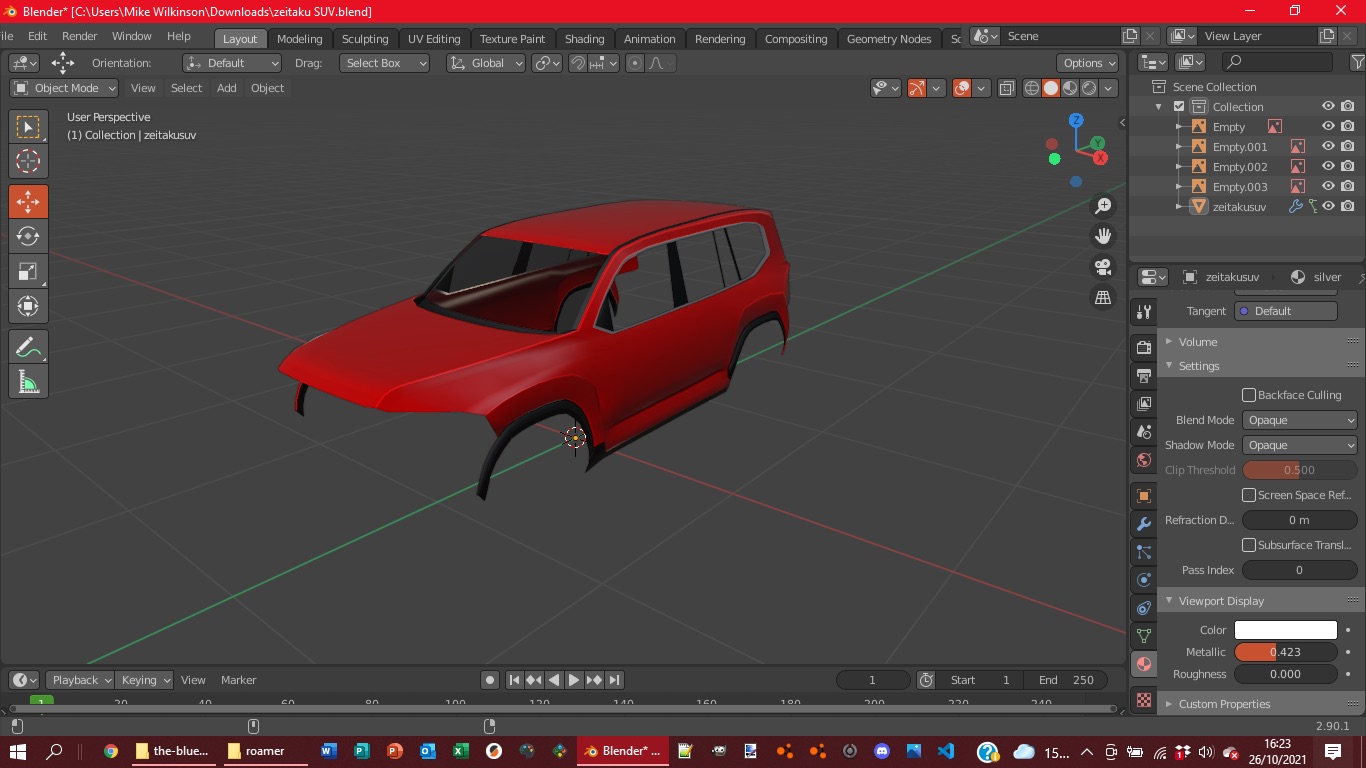The height and width of the screenshot is (768, 1366).
Task: Expand the Volume panel
Action: click(1198, 342)
